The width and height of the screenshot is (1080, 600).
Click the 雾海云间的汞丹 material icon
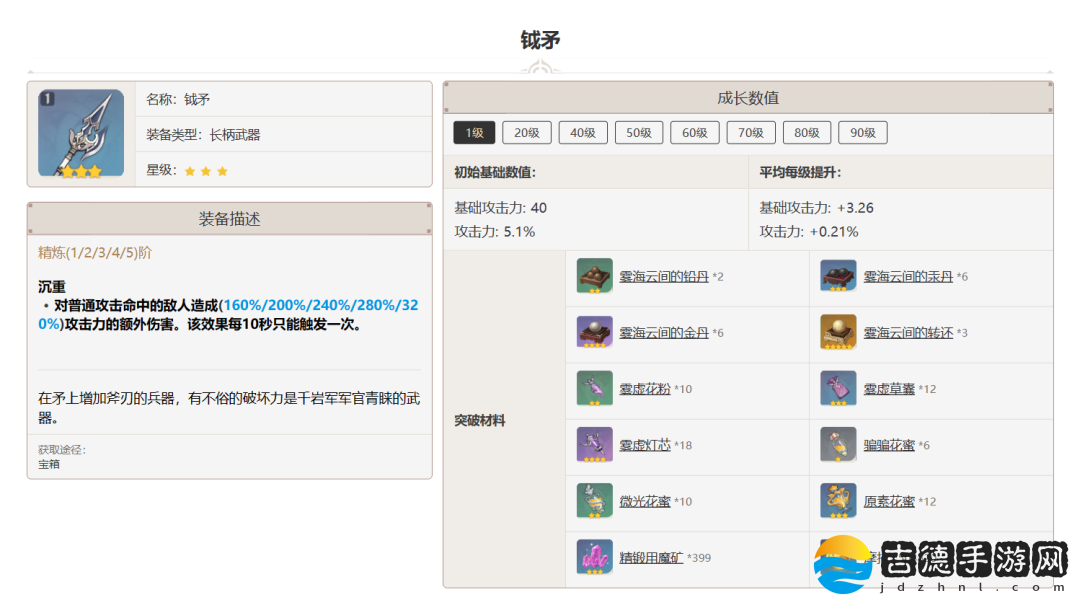tap(838, 276)
